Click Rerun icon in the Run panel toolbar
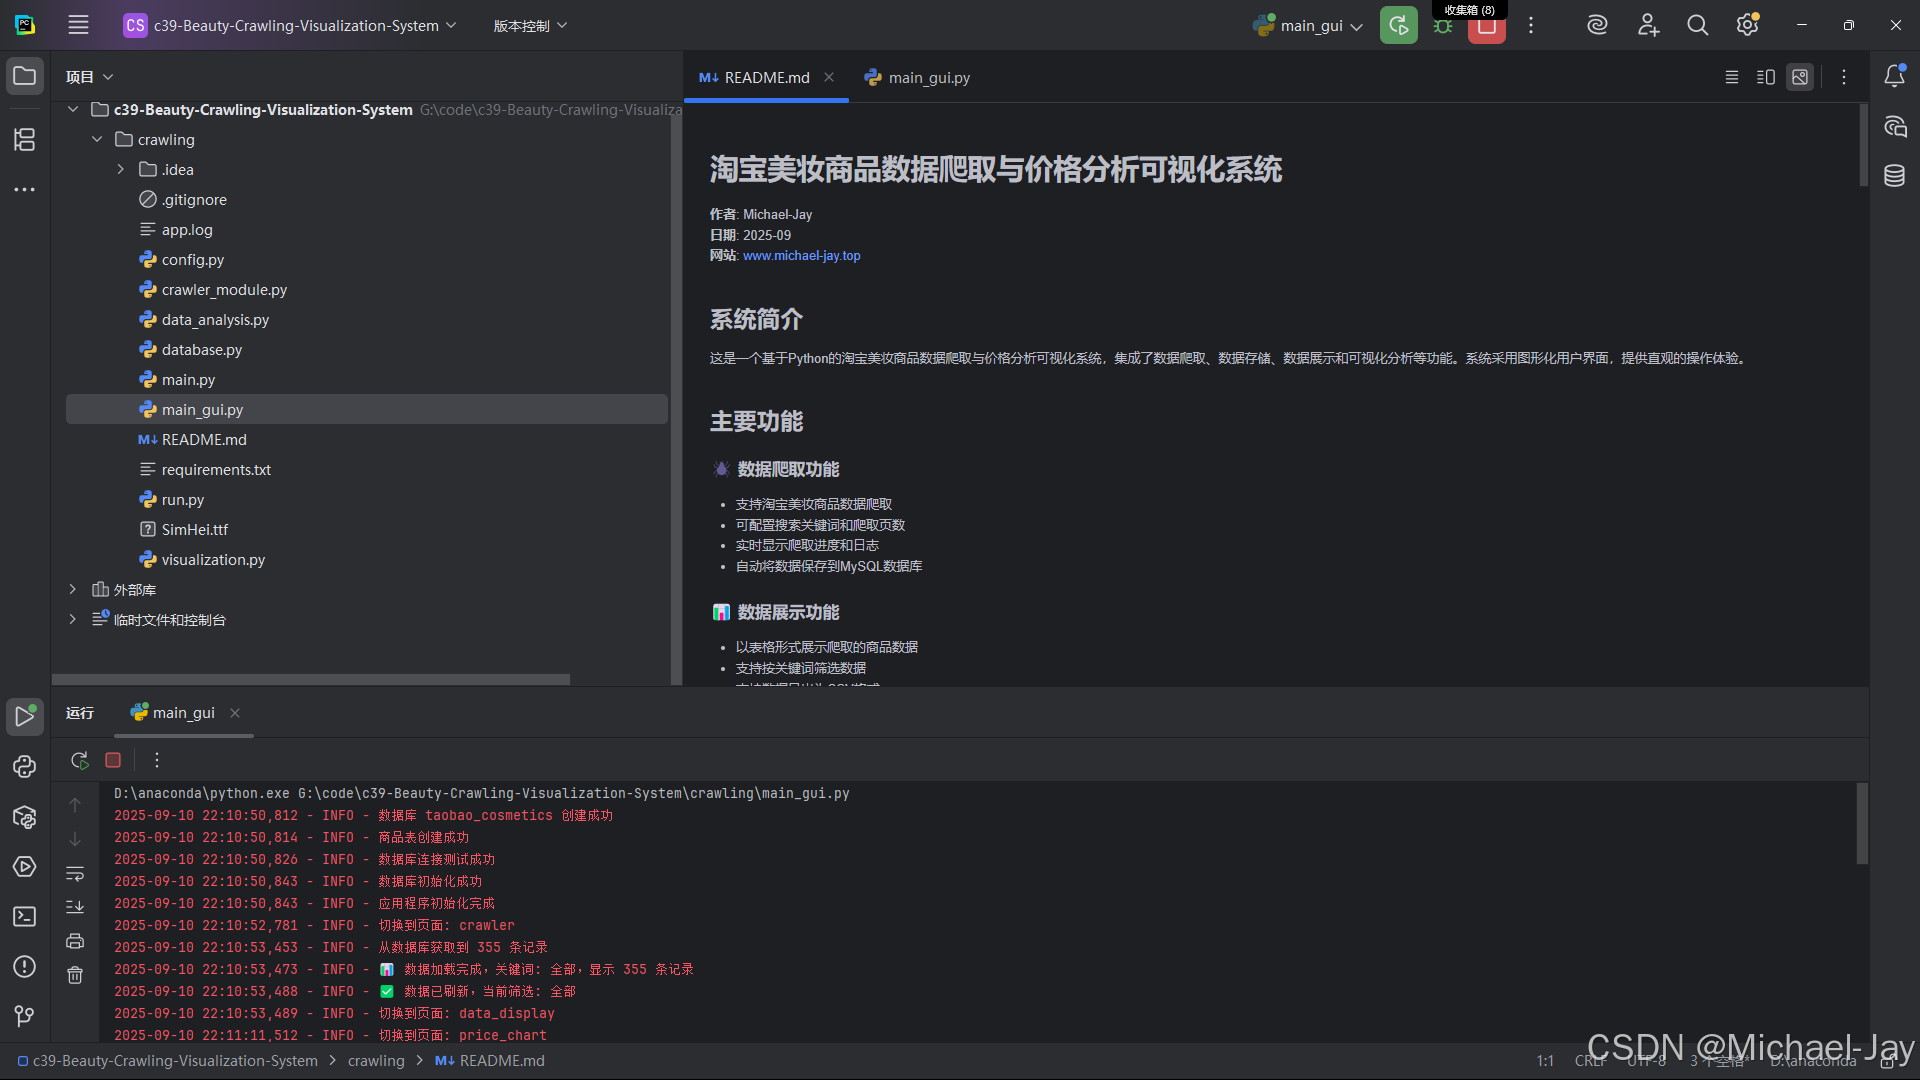This screenshot has height=1080, width=1920. 80,760
